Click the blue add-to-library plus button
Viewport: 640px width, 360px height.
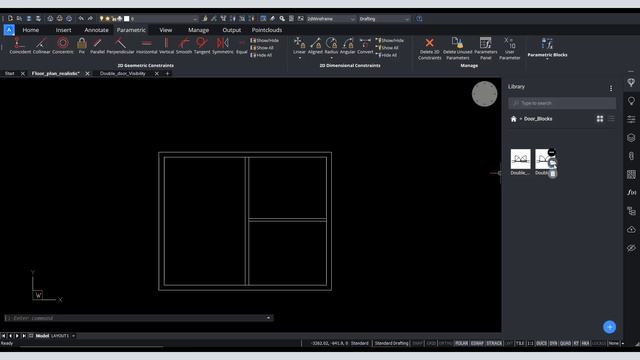[x=609, y=327]
